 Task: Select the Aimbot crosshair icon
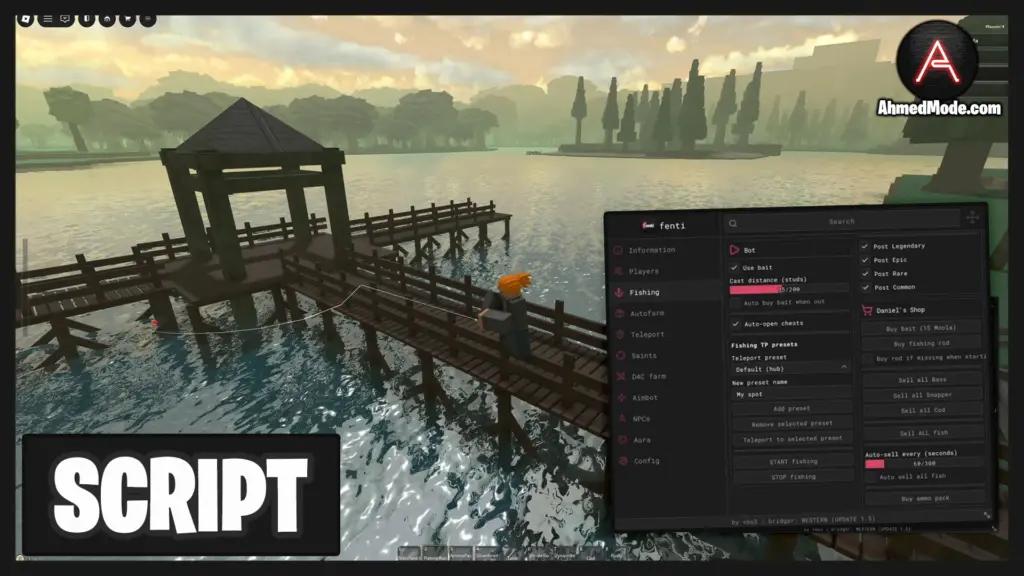(621, 397)
